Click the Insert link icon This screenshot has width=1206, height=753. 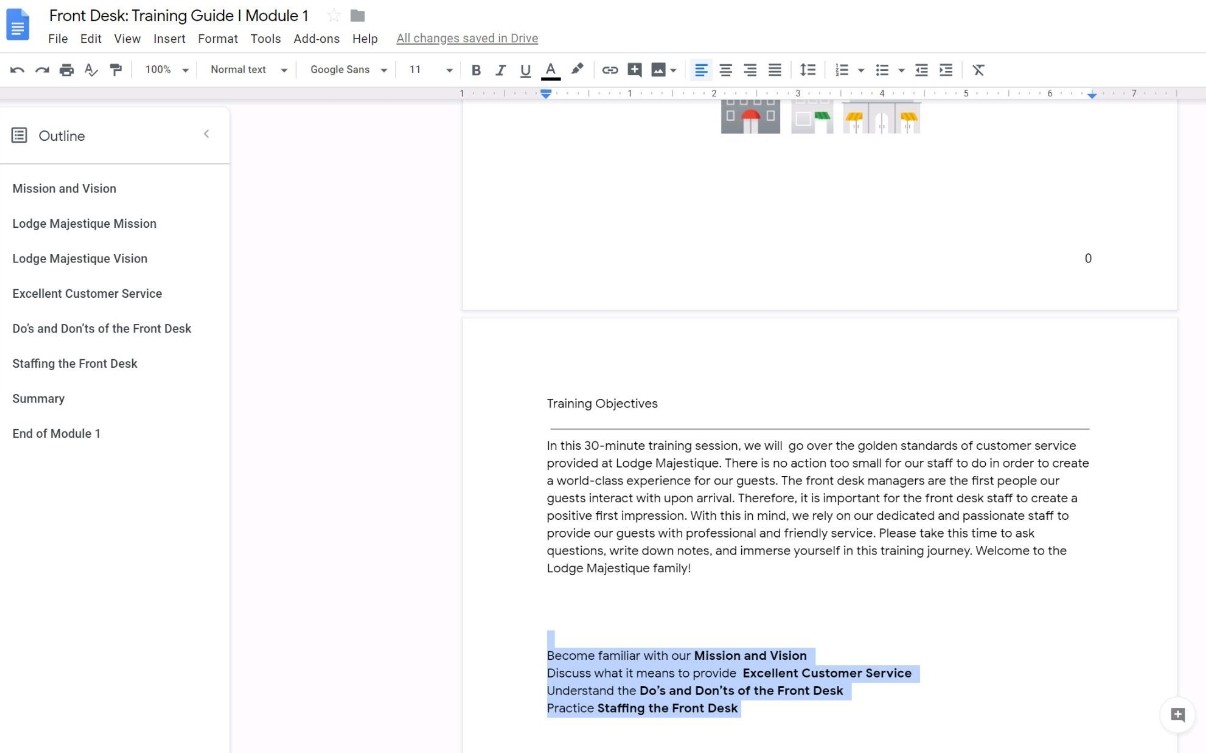[x=610, y=70]
